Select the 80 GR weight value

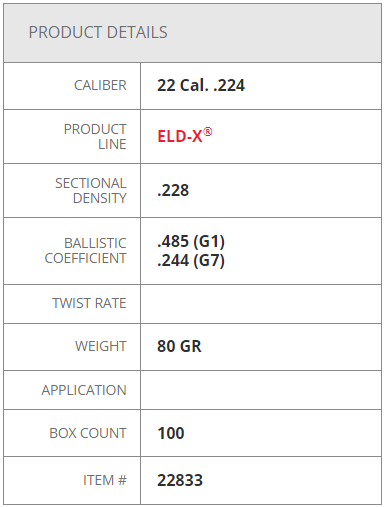[x=179, y=346]
